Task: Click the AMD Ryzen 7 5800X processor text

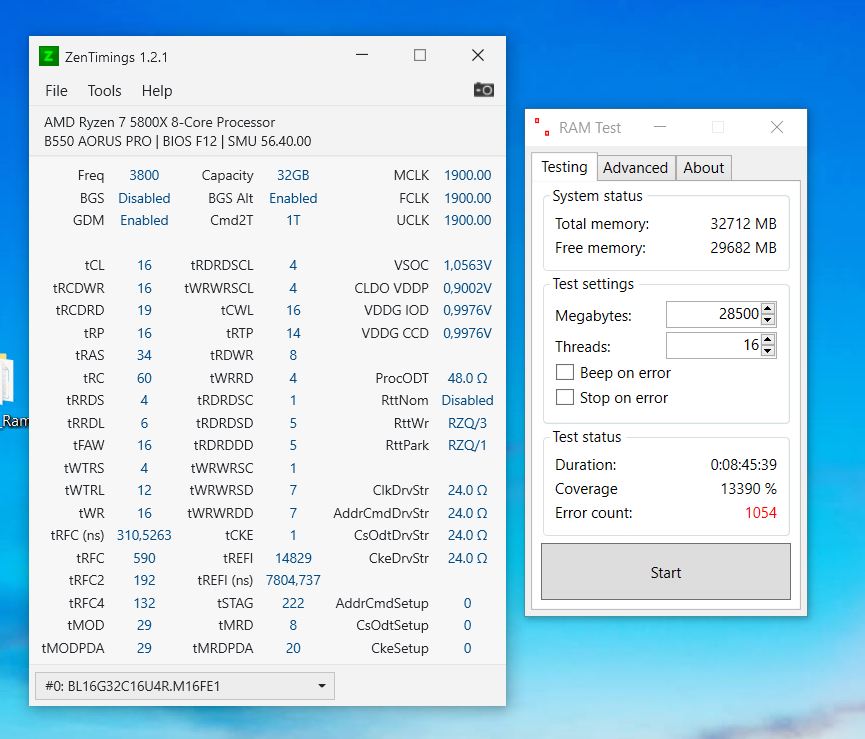Action: click(x=159, y=122)
